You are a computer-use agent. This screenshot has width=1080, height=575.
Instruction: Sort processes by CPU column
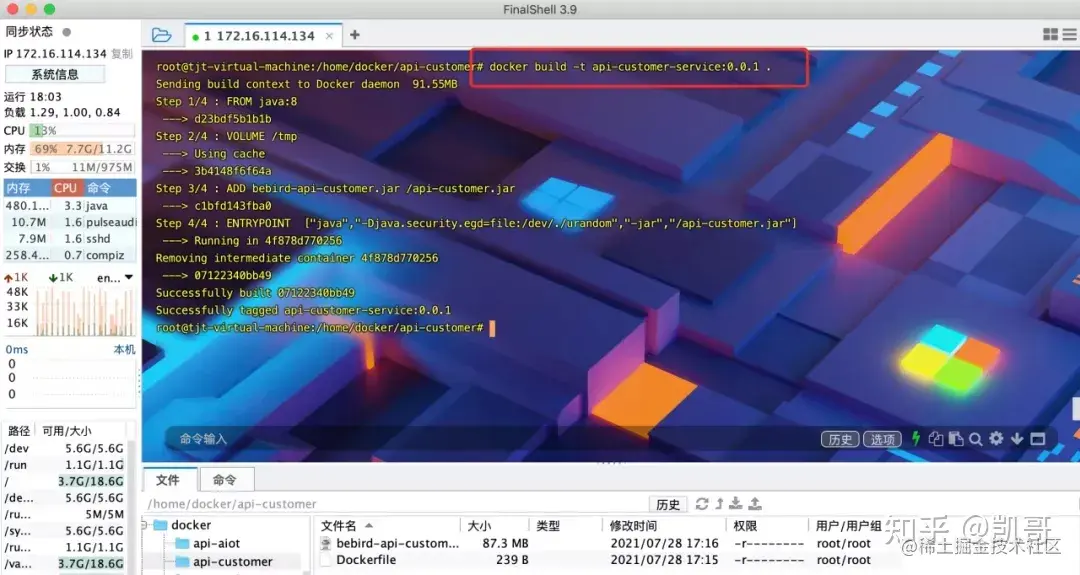click(x=67, y=188)
